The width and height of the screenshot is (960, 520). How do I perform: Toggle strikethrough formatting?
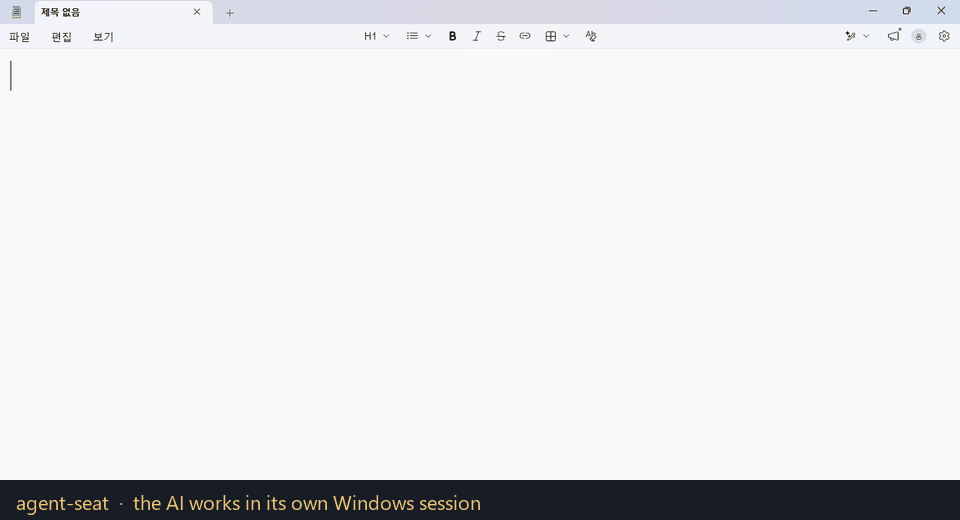[501, 36]
